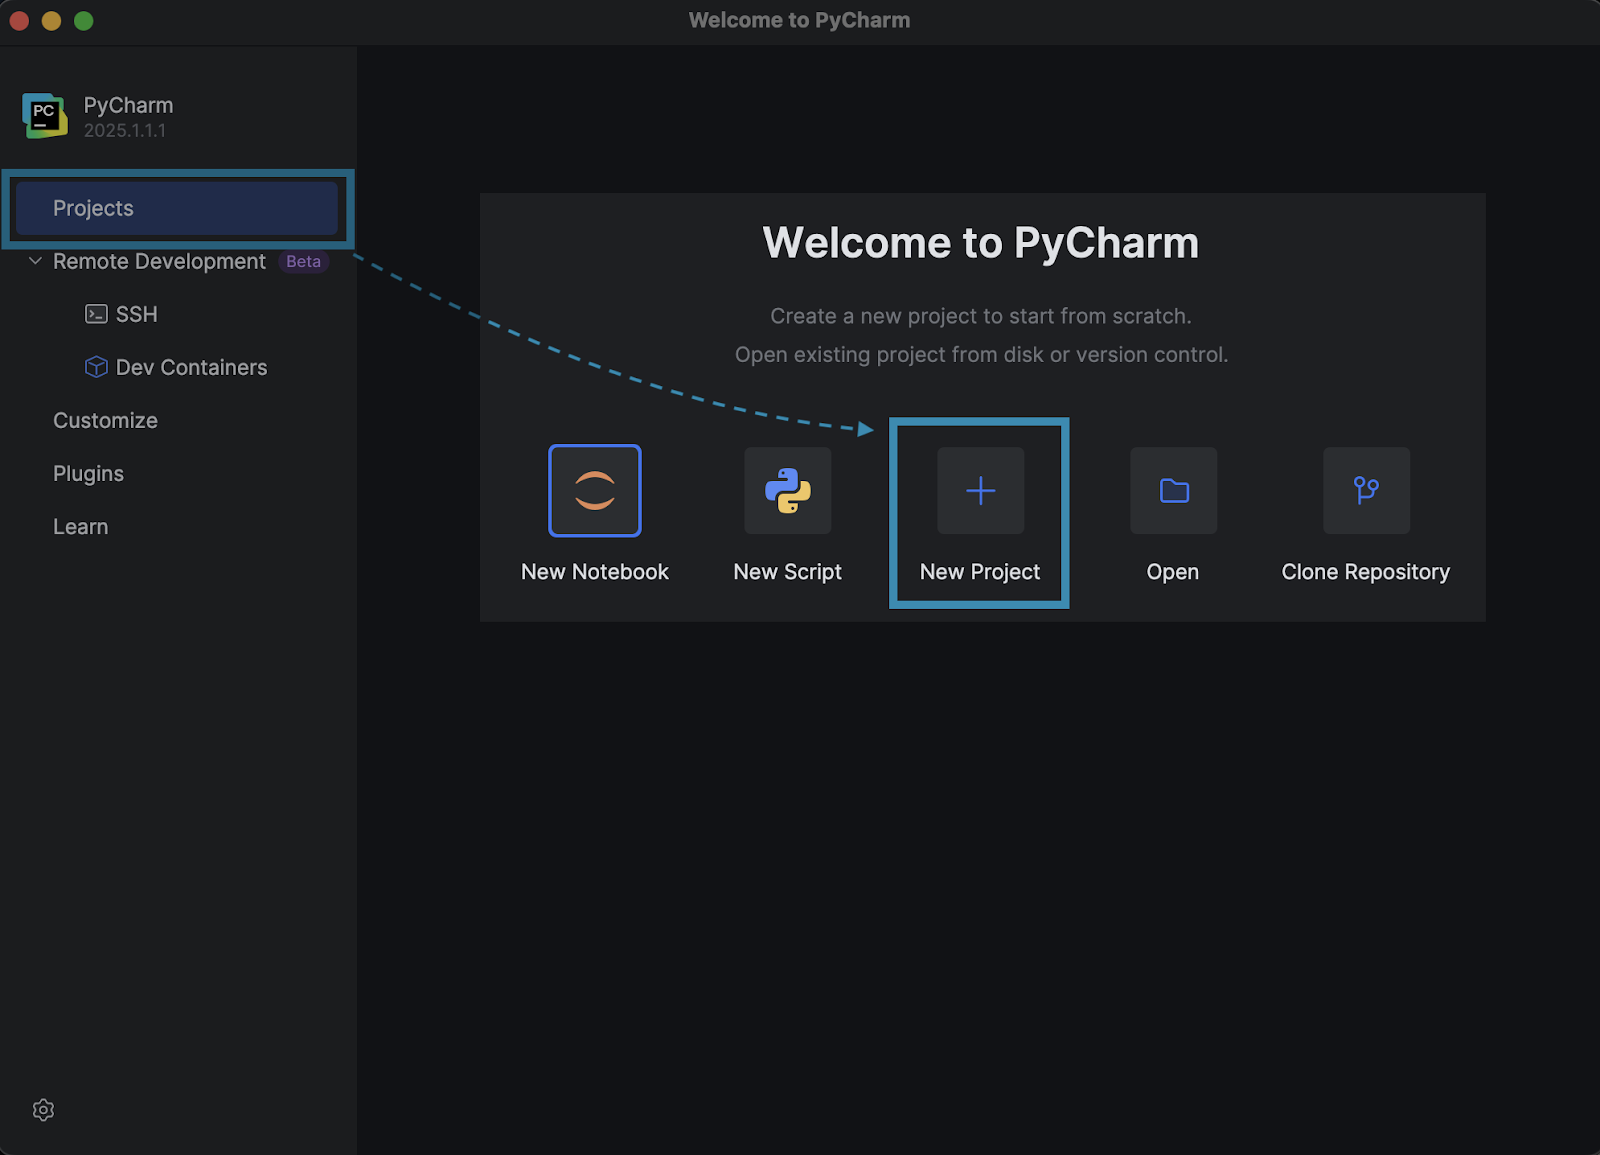This screenshot has width=1600, height=1155.
Task: Open the Plugins section
Action: pyautogui.click(x=88, y=473)
